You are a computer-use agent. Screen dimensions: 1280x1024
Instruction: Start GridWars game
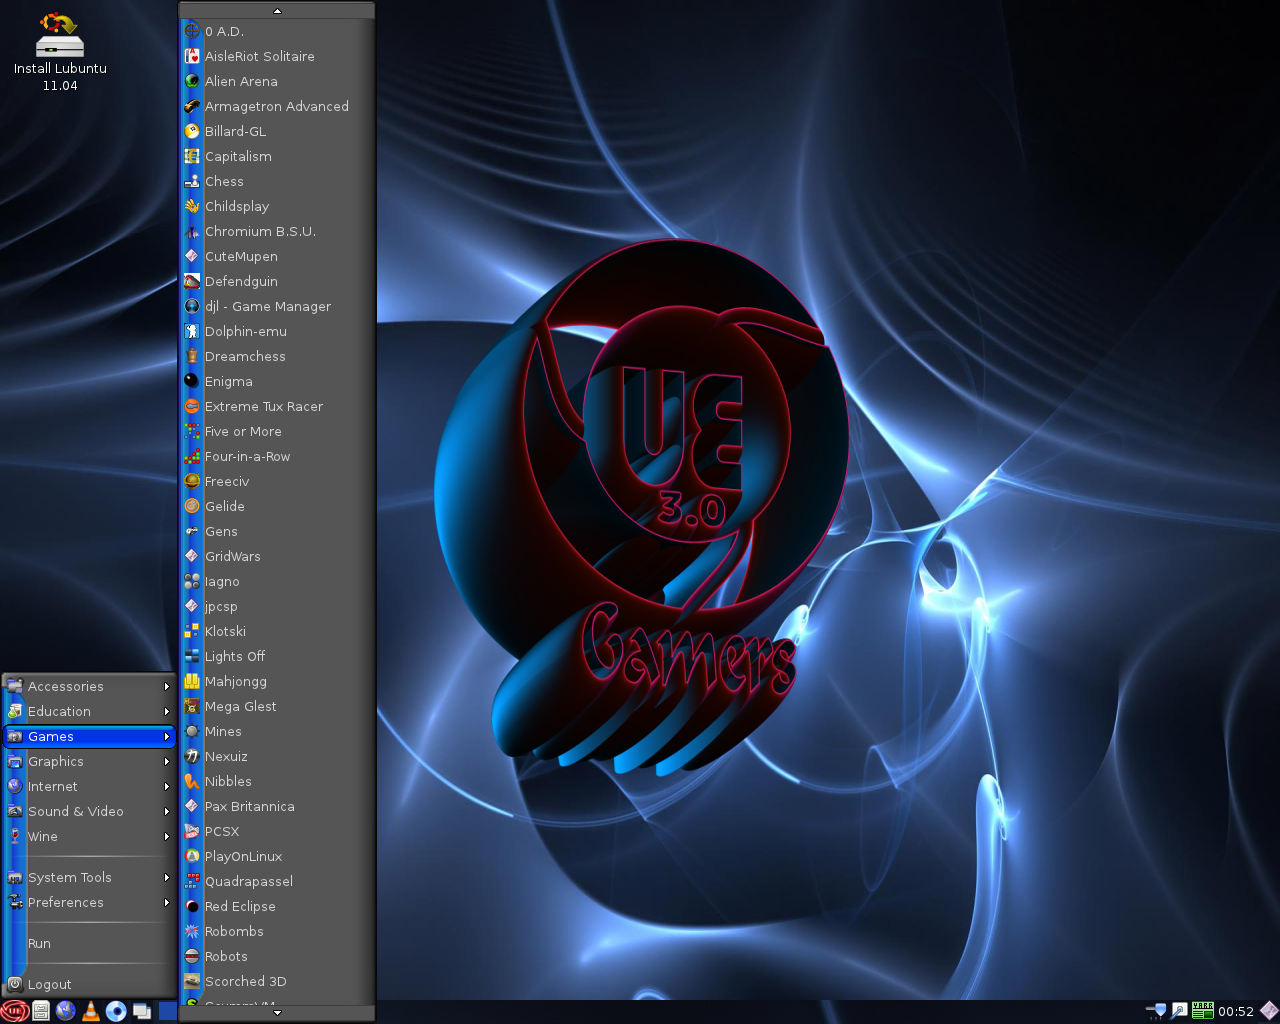point(277,556)
